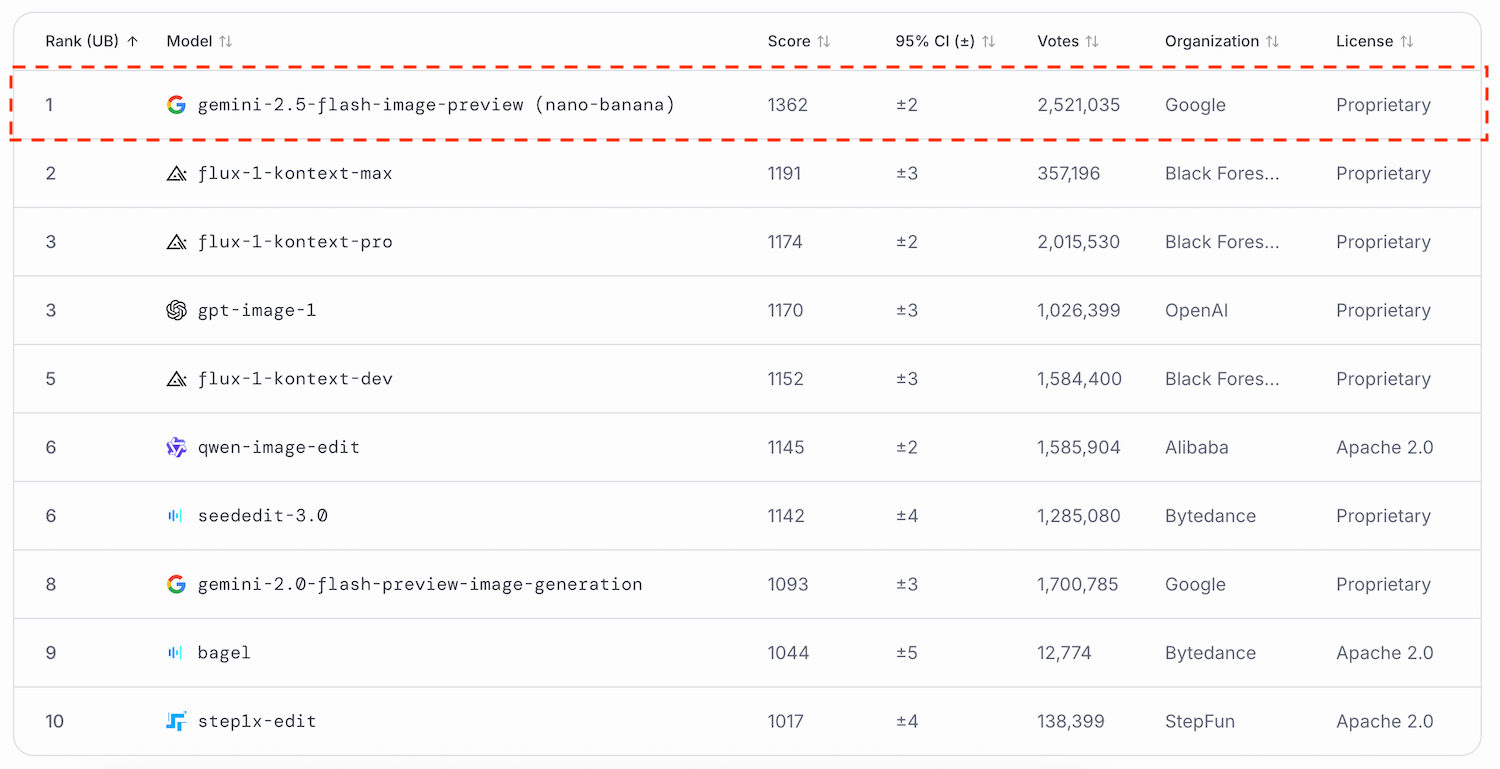Click Apache 2.0 license in qwen-image-edit row
Image resolution: width=1500 pixels, height=769 pixels.
point(1385,447)
